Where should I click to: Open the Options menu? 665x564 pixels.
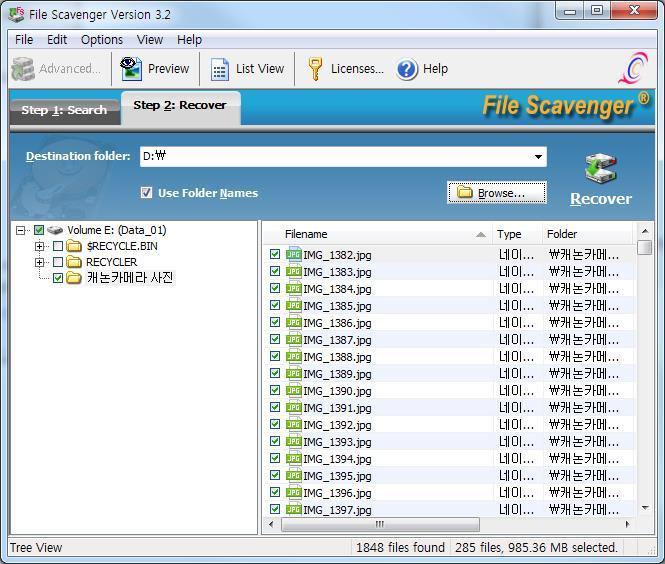pyautogui.click(x=102, y=39)
